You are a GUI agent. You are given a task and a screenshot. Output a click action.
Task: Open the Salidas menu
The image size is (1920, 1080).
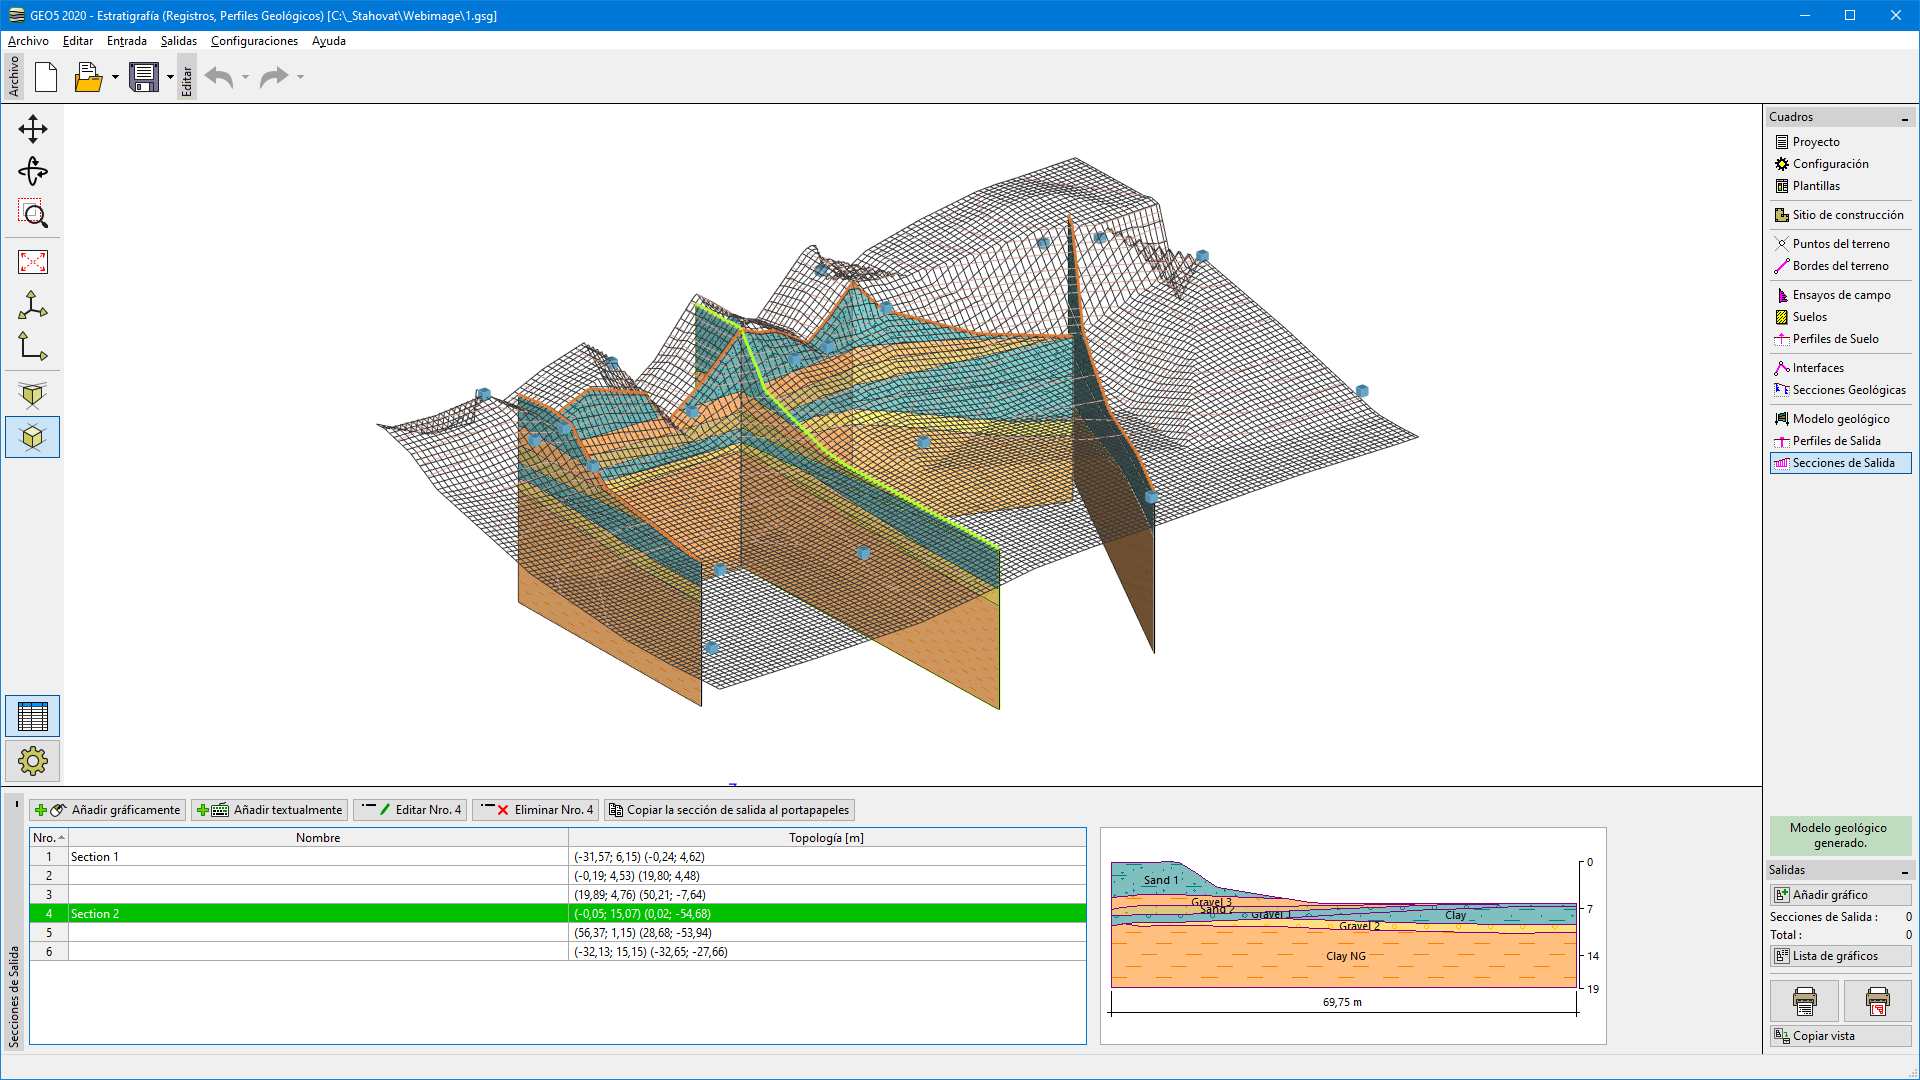pyautogui.click(x=178, y=41)
